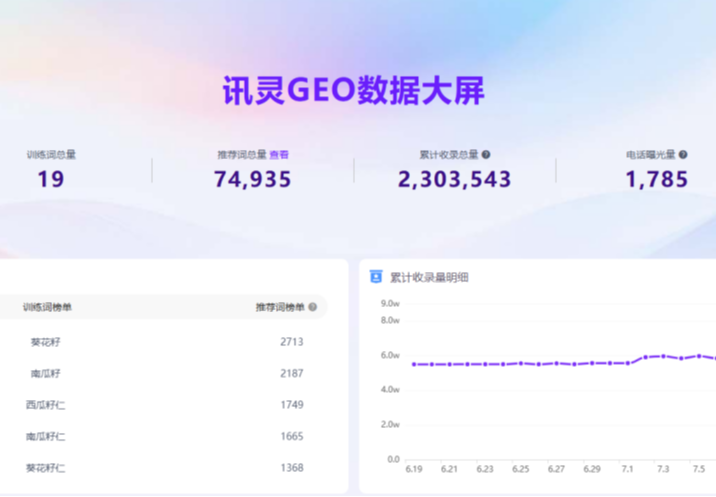This screenshot has height=497, width=716.
Task: Select the 训练词榜单 tab
Action: pos(47,307)
